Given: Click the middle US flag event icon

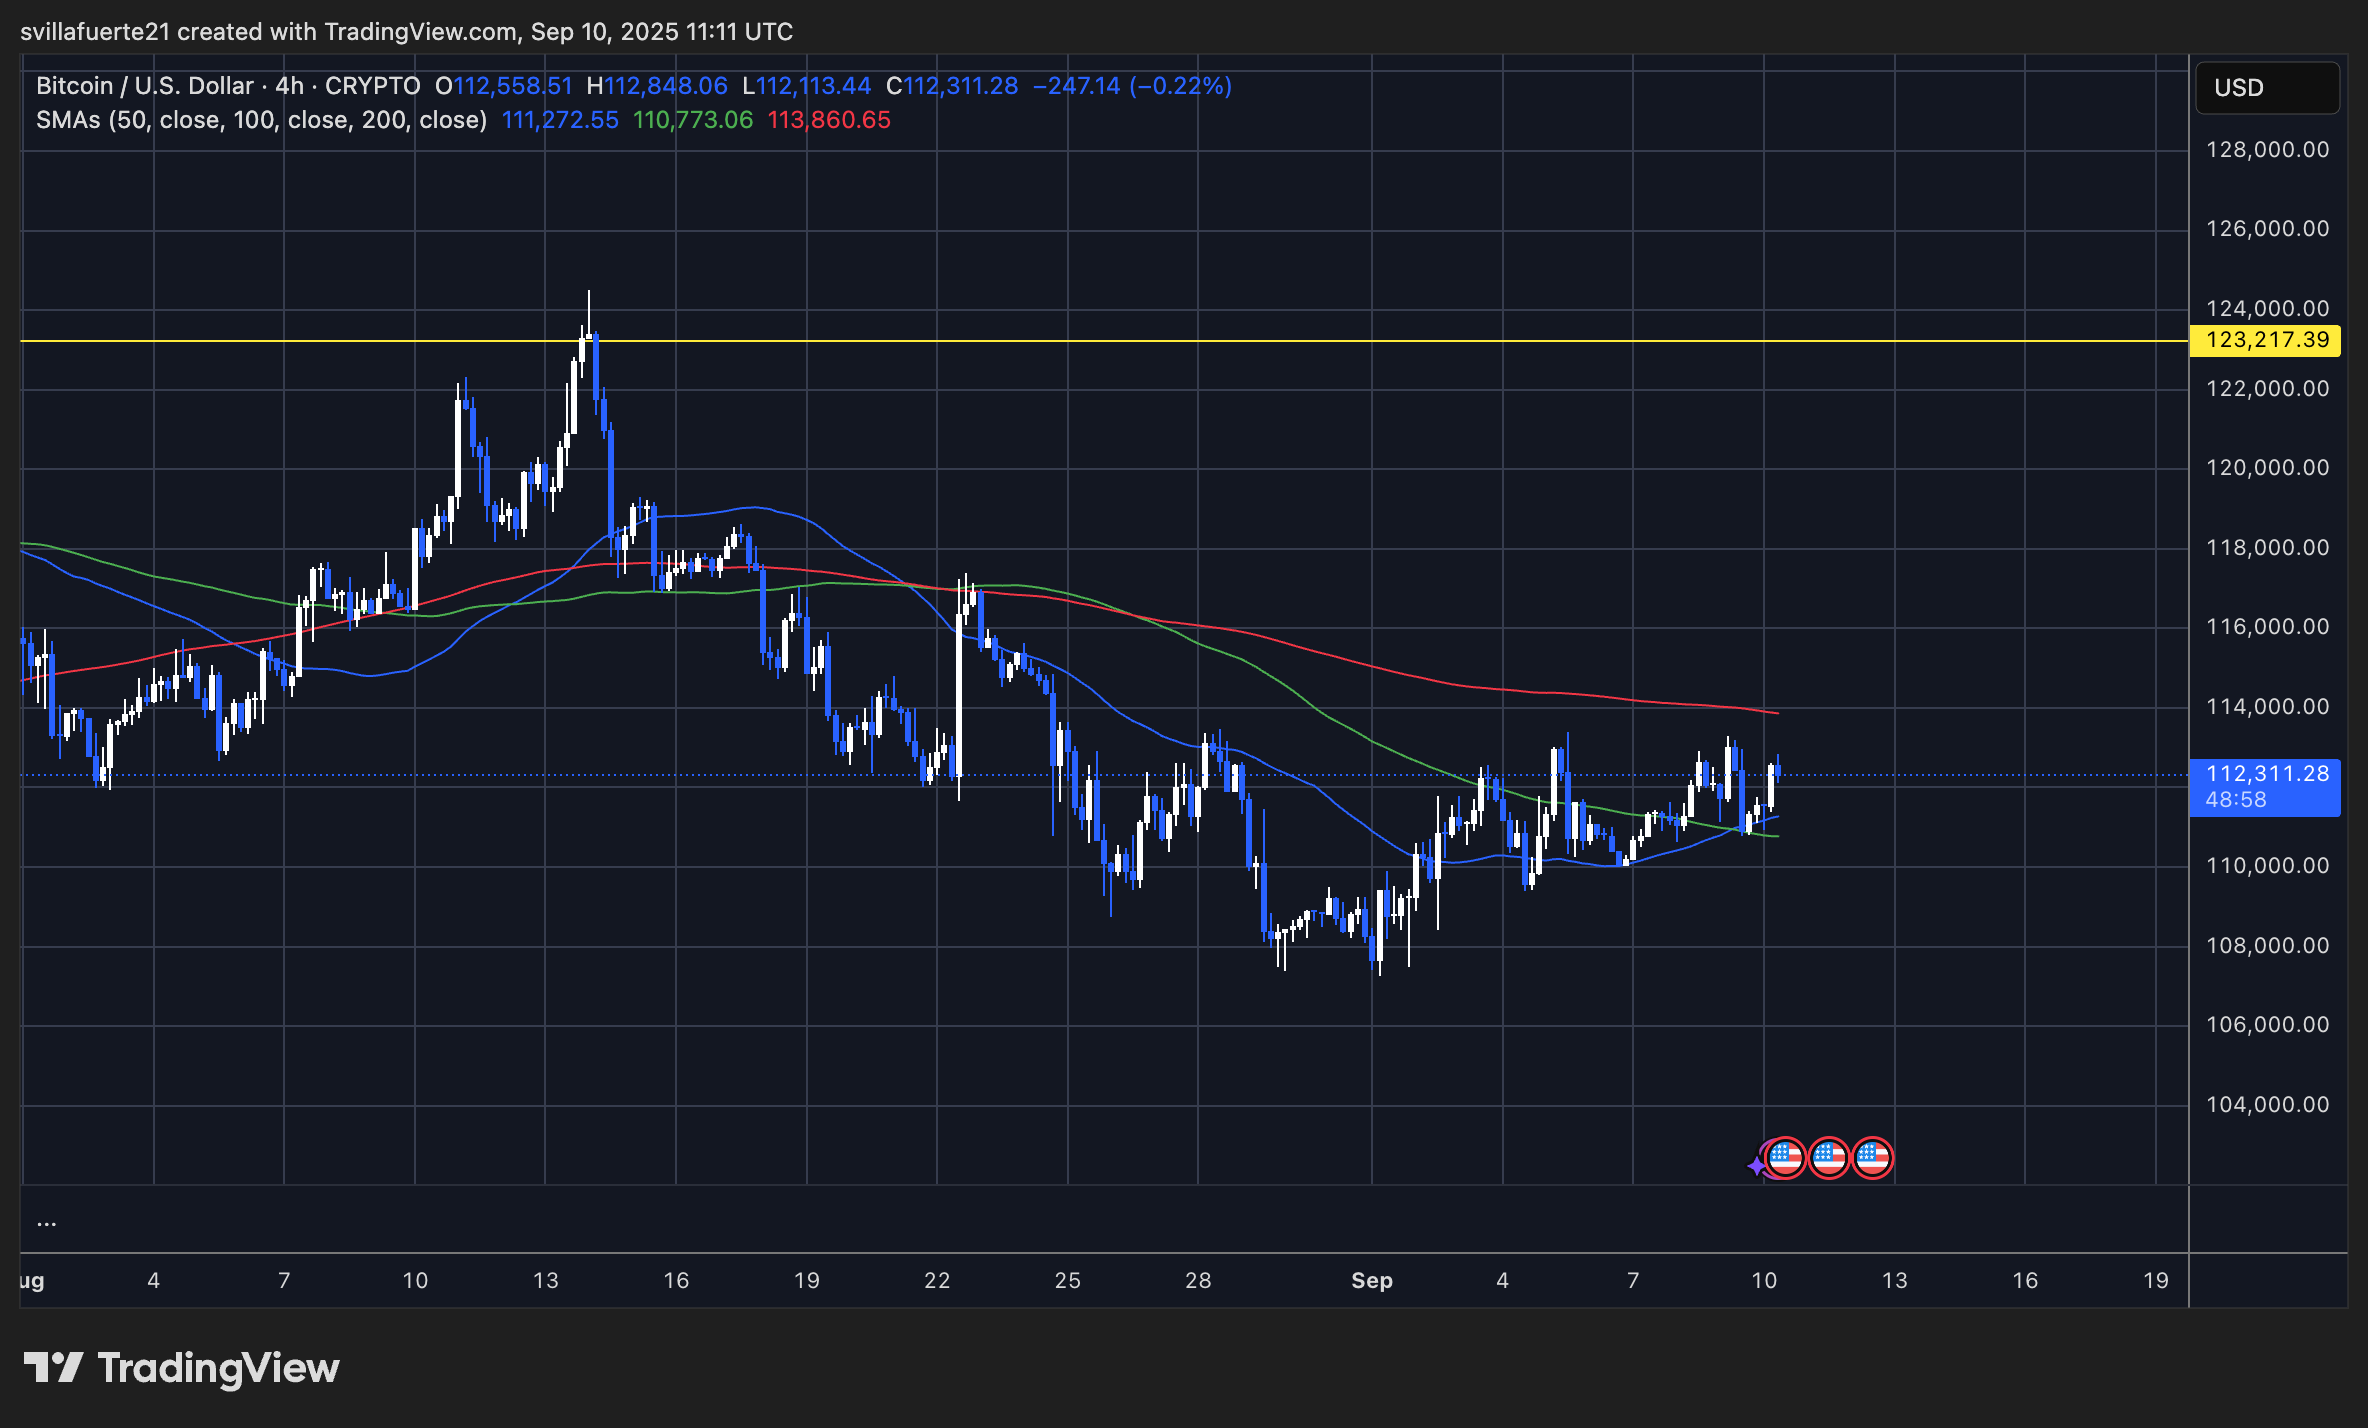Looking at the screenshot, I should click(1830, 1158).
